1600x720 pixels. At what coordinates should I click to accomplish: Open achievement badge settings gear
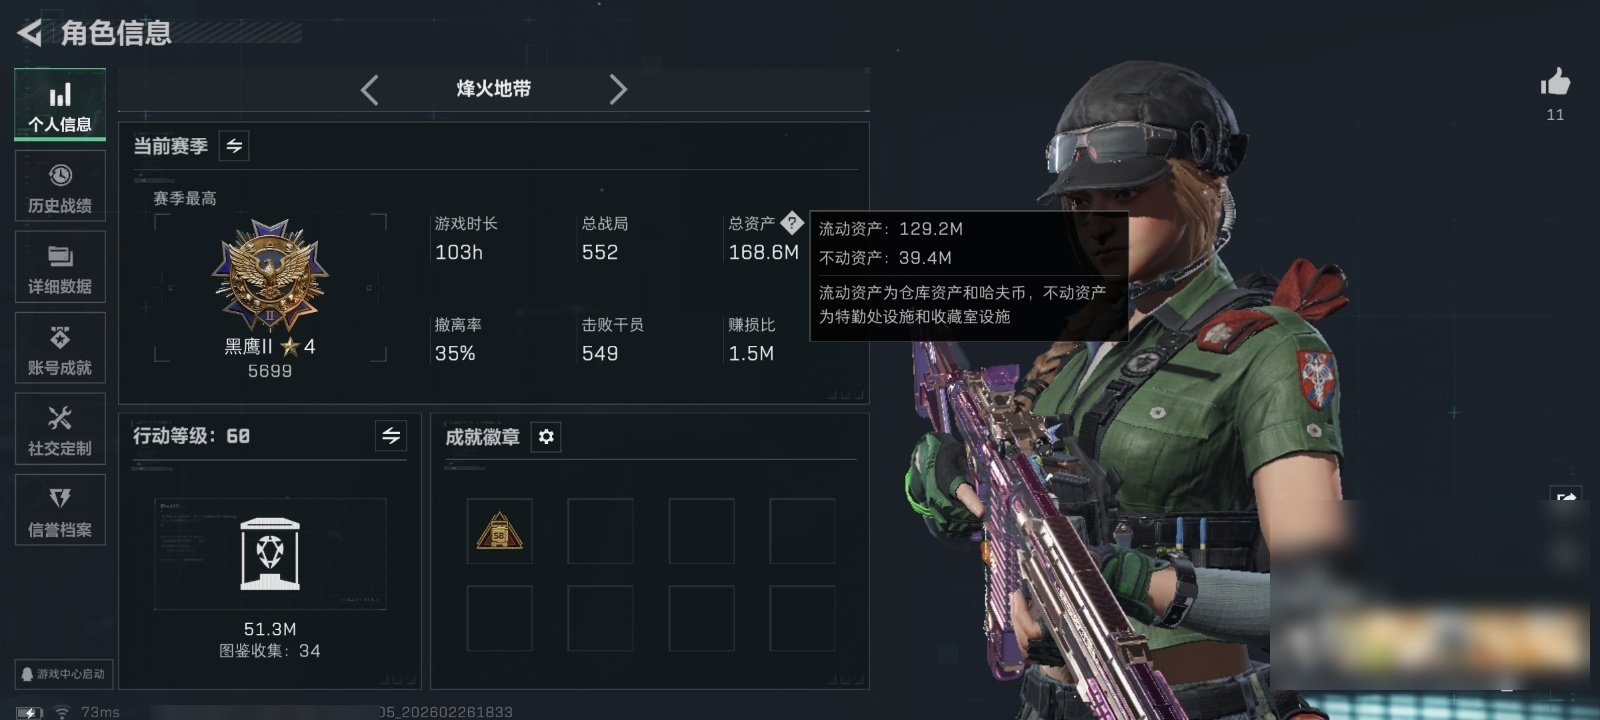(546, 437)
